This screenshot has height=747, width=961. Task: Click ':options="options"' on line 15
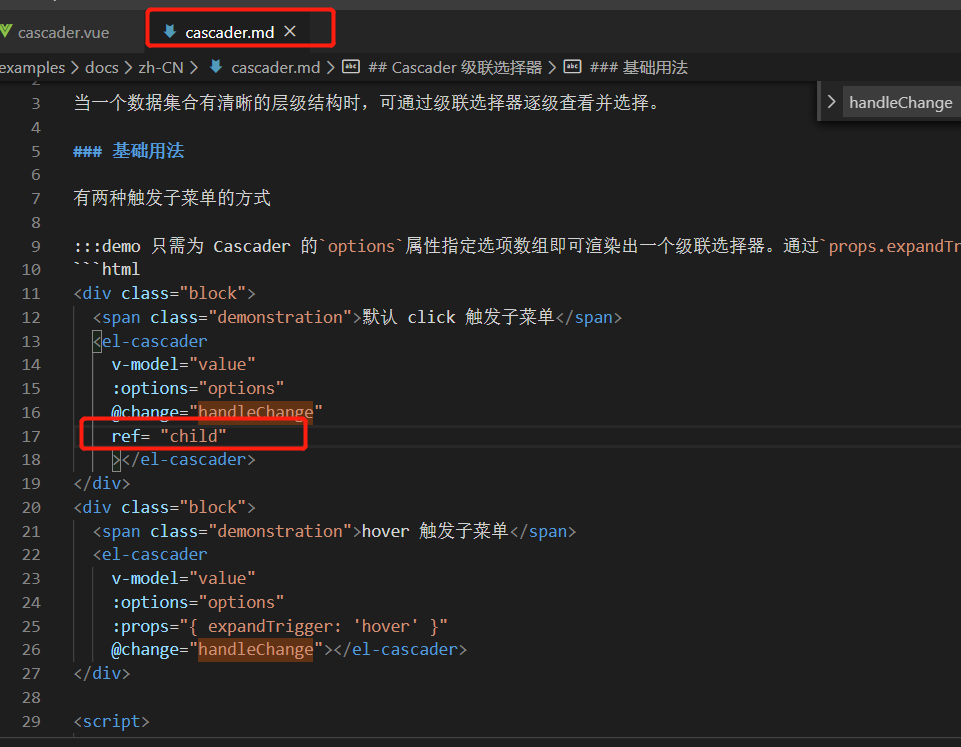pos(198,389)
